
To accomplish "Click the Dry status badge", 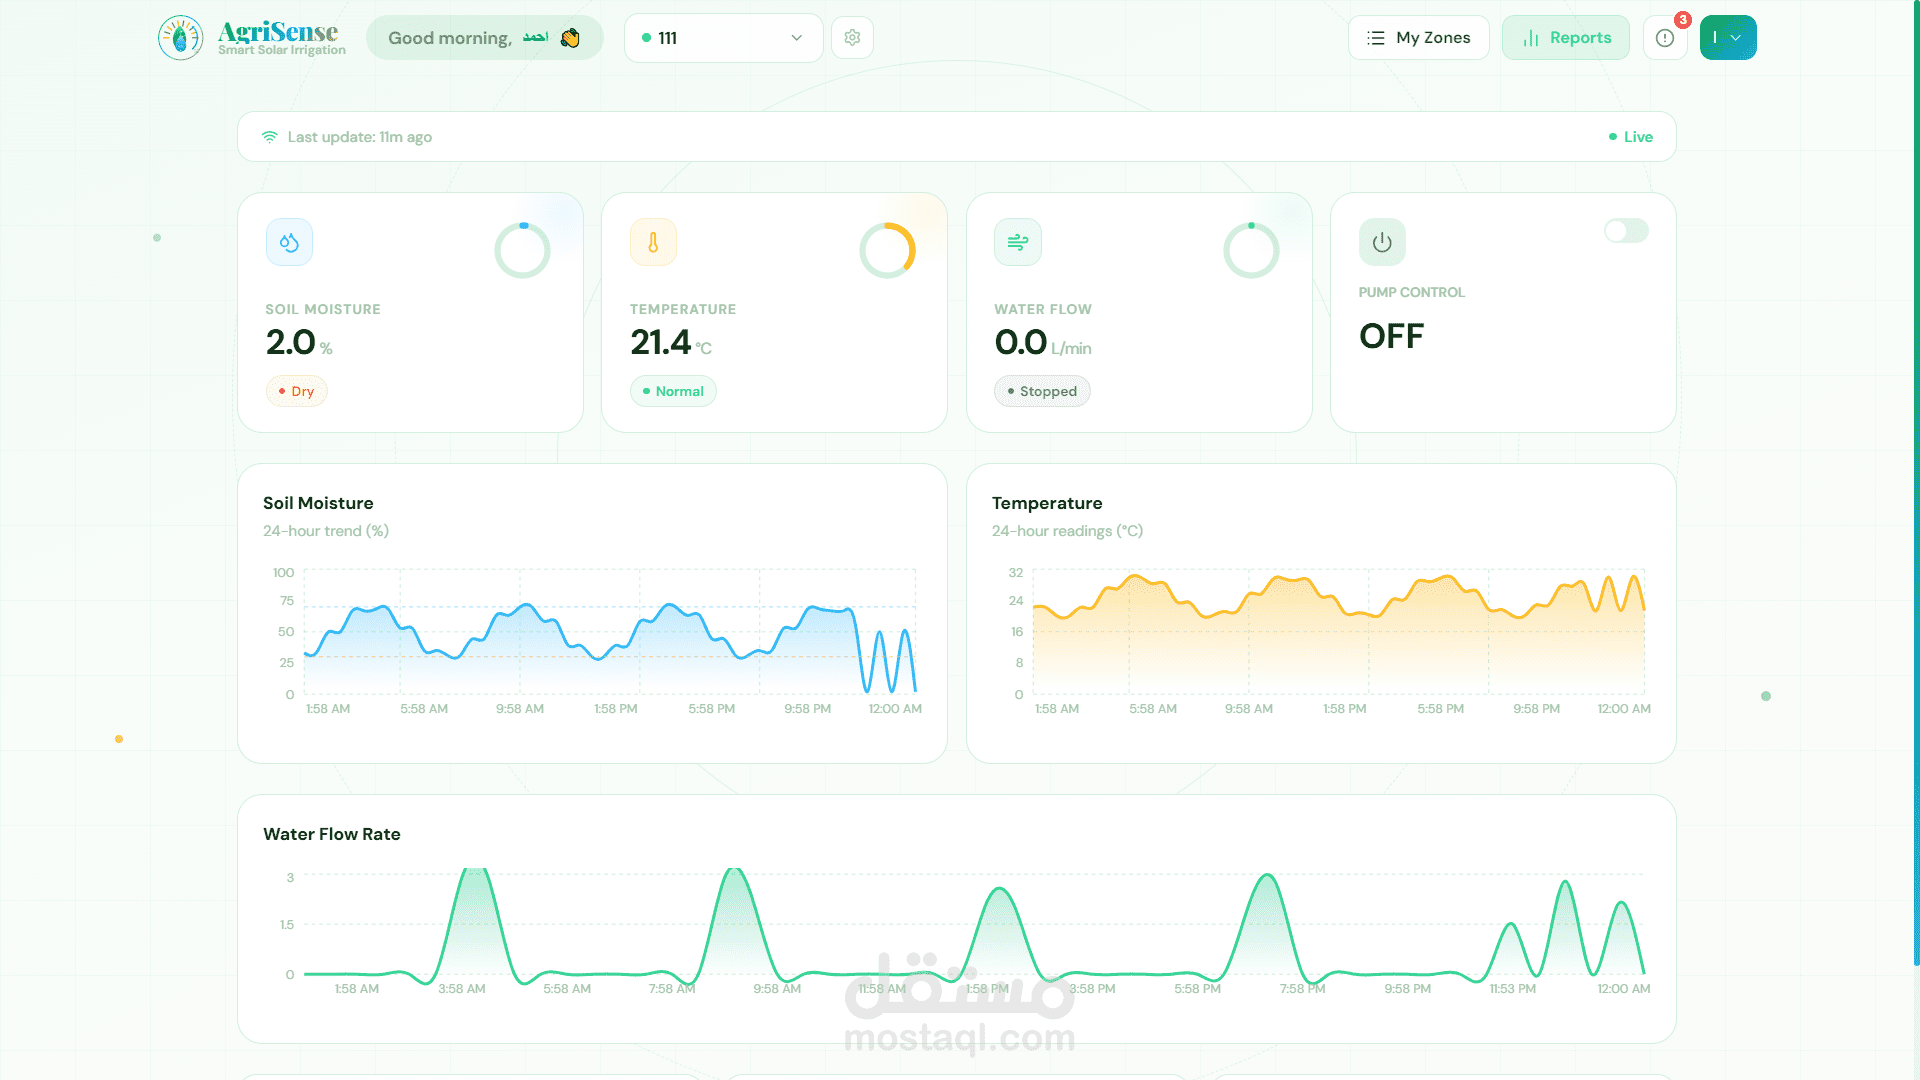I will click(296, 391).
